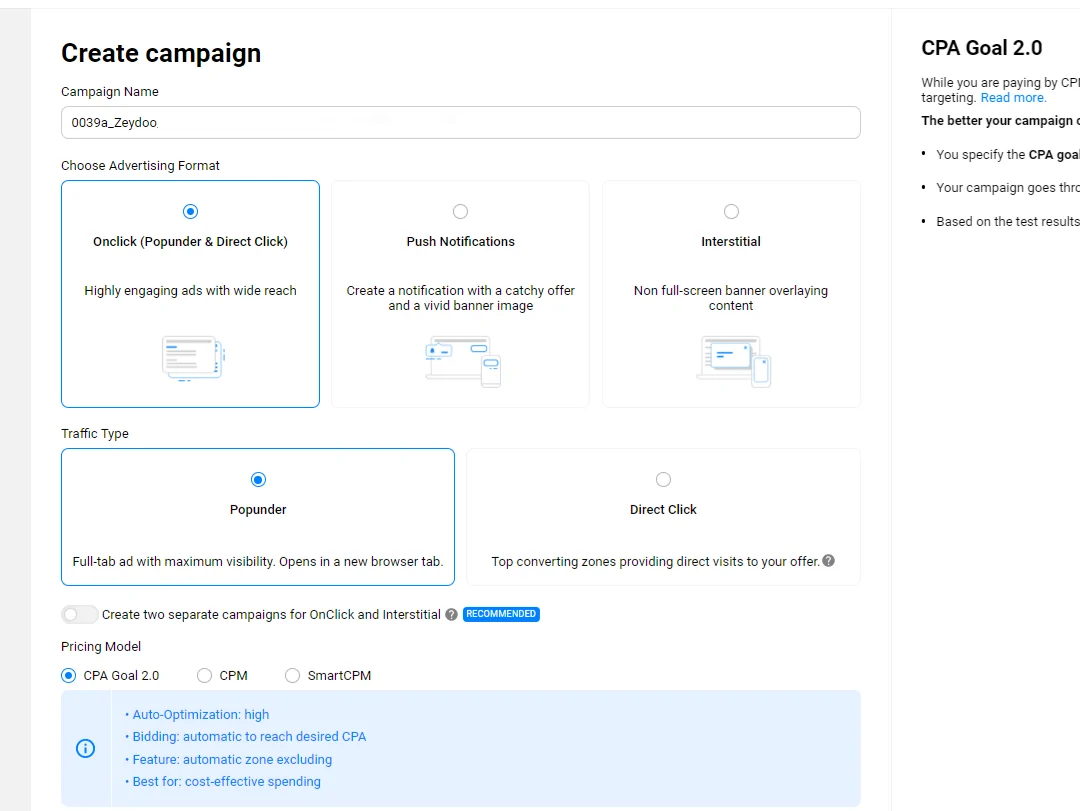Click the Onclick popunder illustration icon
1080x811 pixels.
coord(193,358)
